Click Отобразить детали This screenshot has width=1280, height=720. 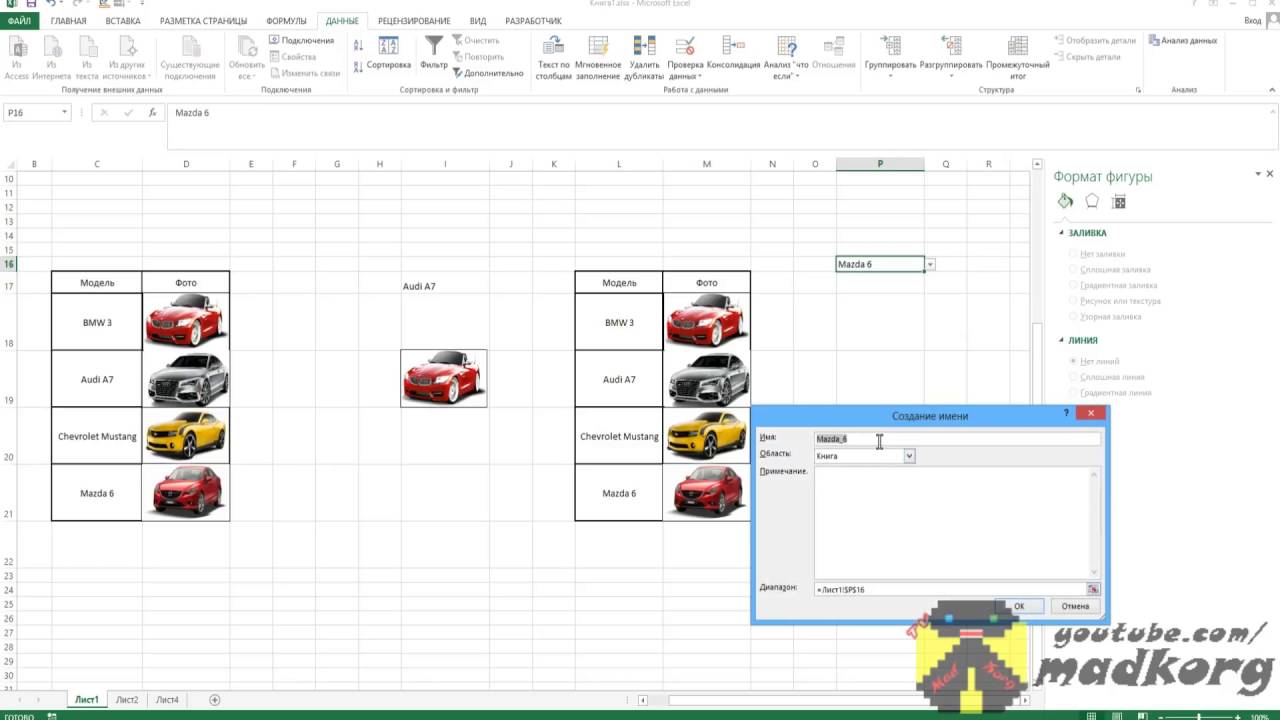point(1094,40)
